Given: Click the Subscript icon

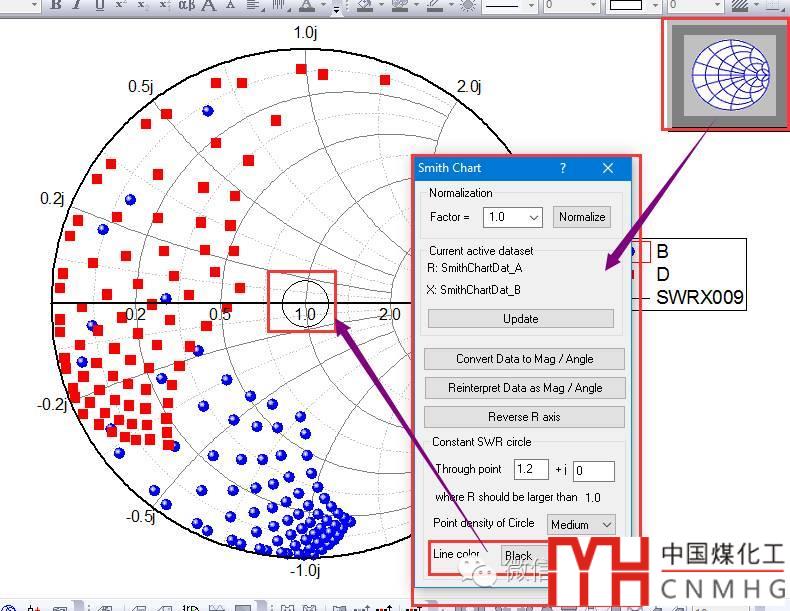Looking at the screenshot, I should tap(142, 5).
